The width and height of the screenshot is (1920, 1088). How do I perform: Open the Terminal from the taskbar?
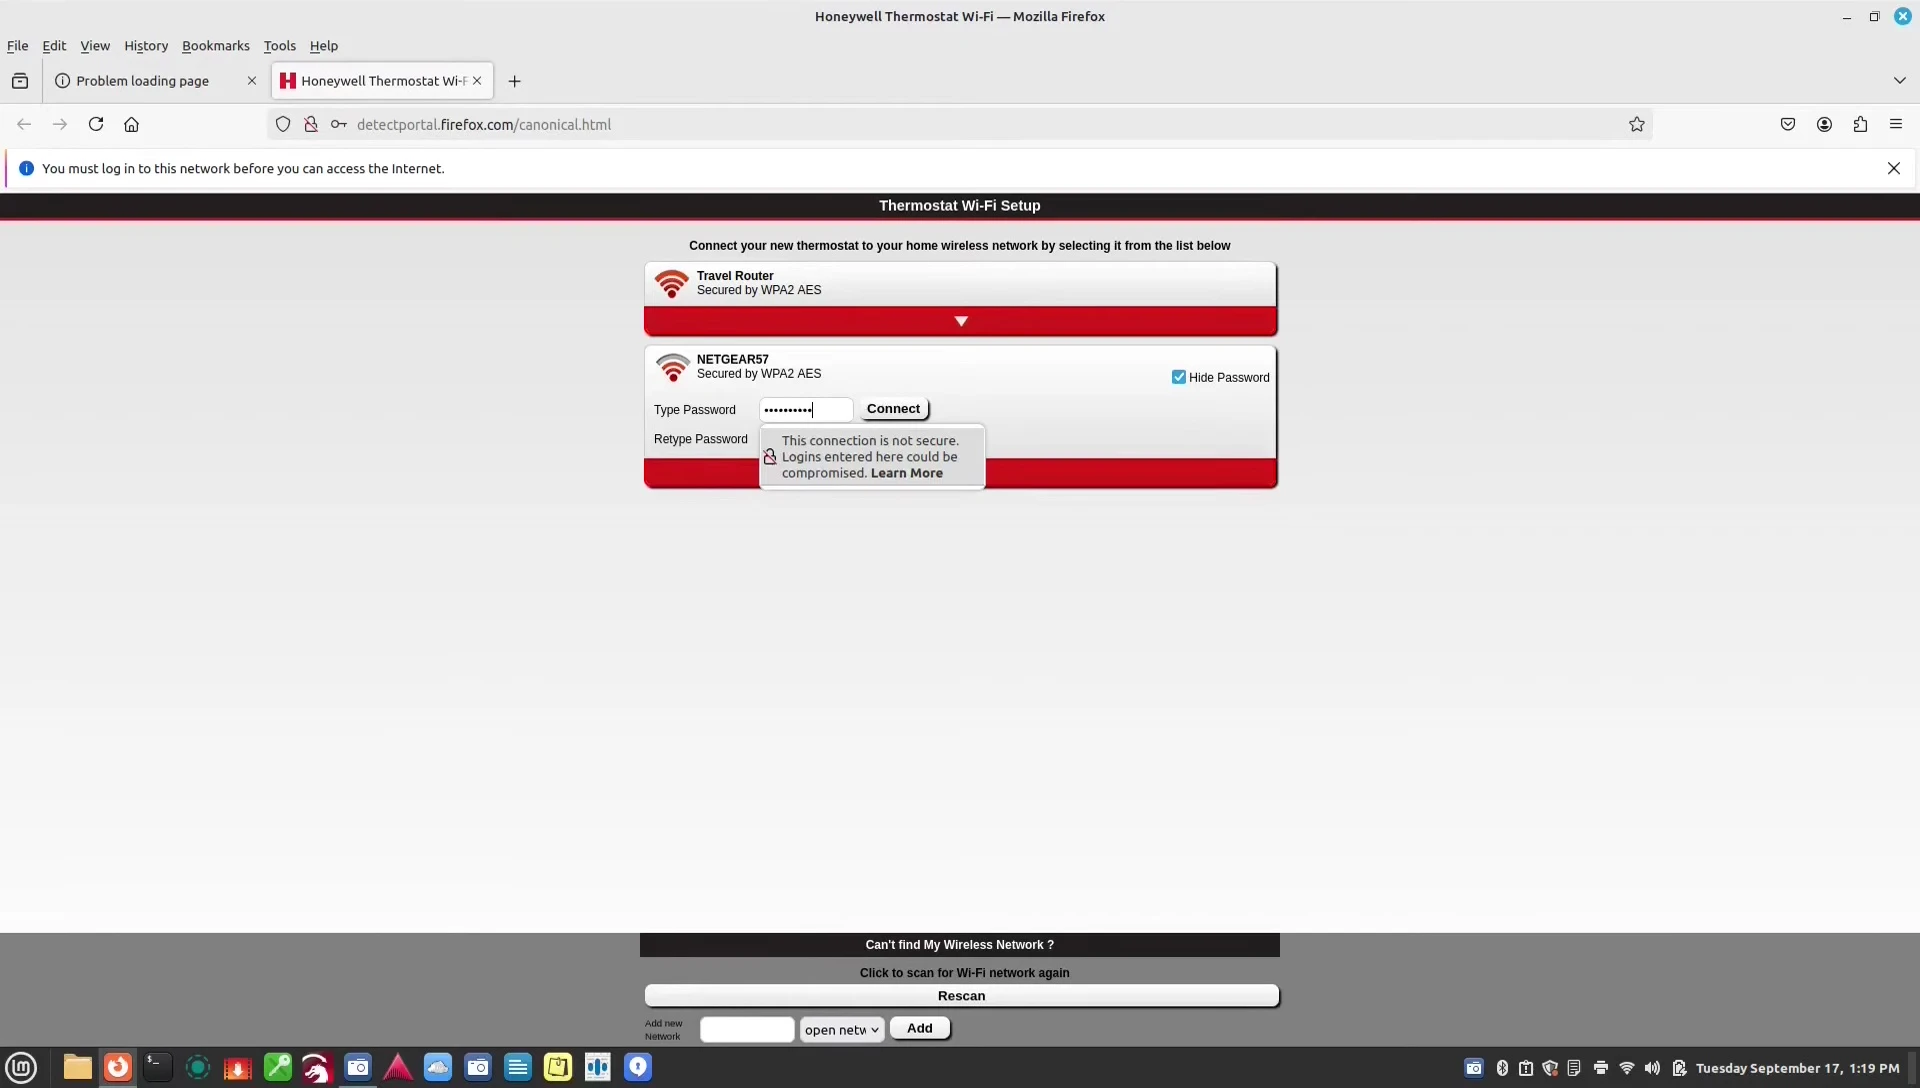coord(157,1067)
